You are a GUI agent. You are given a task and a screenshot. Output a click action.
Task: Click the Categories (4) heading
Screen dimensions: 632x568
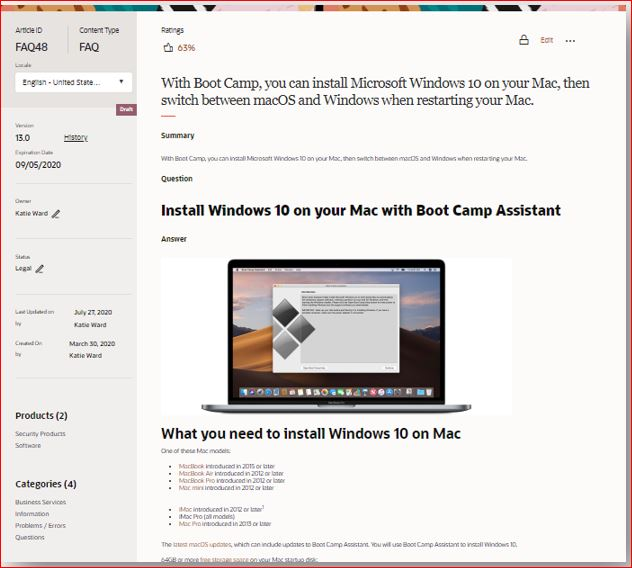click(x=46, y=484)
